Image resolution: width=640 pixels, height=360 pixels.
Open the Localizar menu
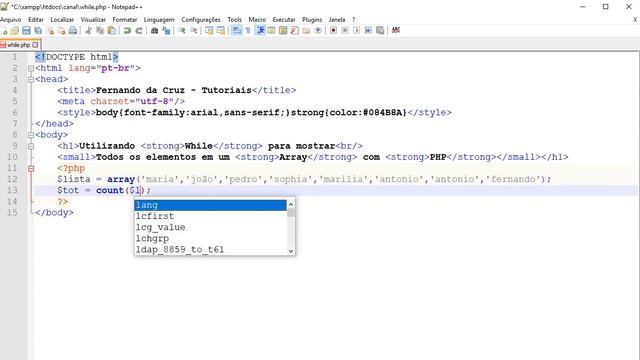[x=62, y=20]
